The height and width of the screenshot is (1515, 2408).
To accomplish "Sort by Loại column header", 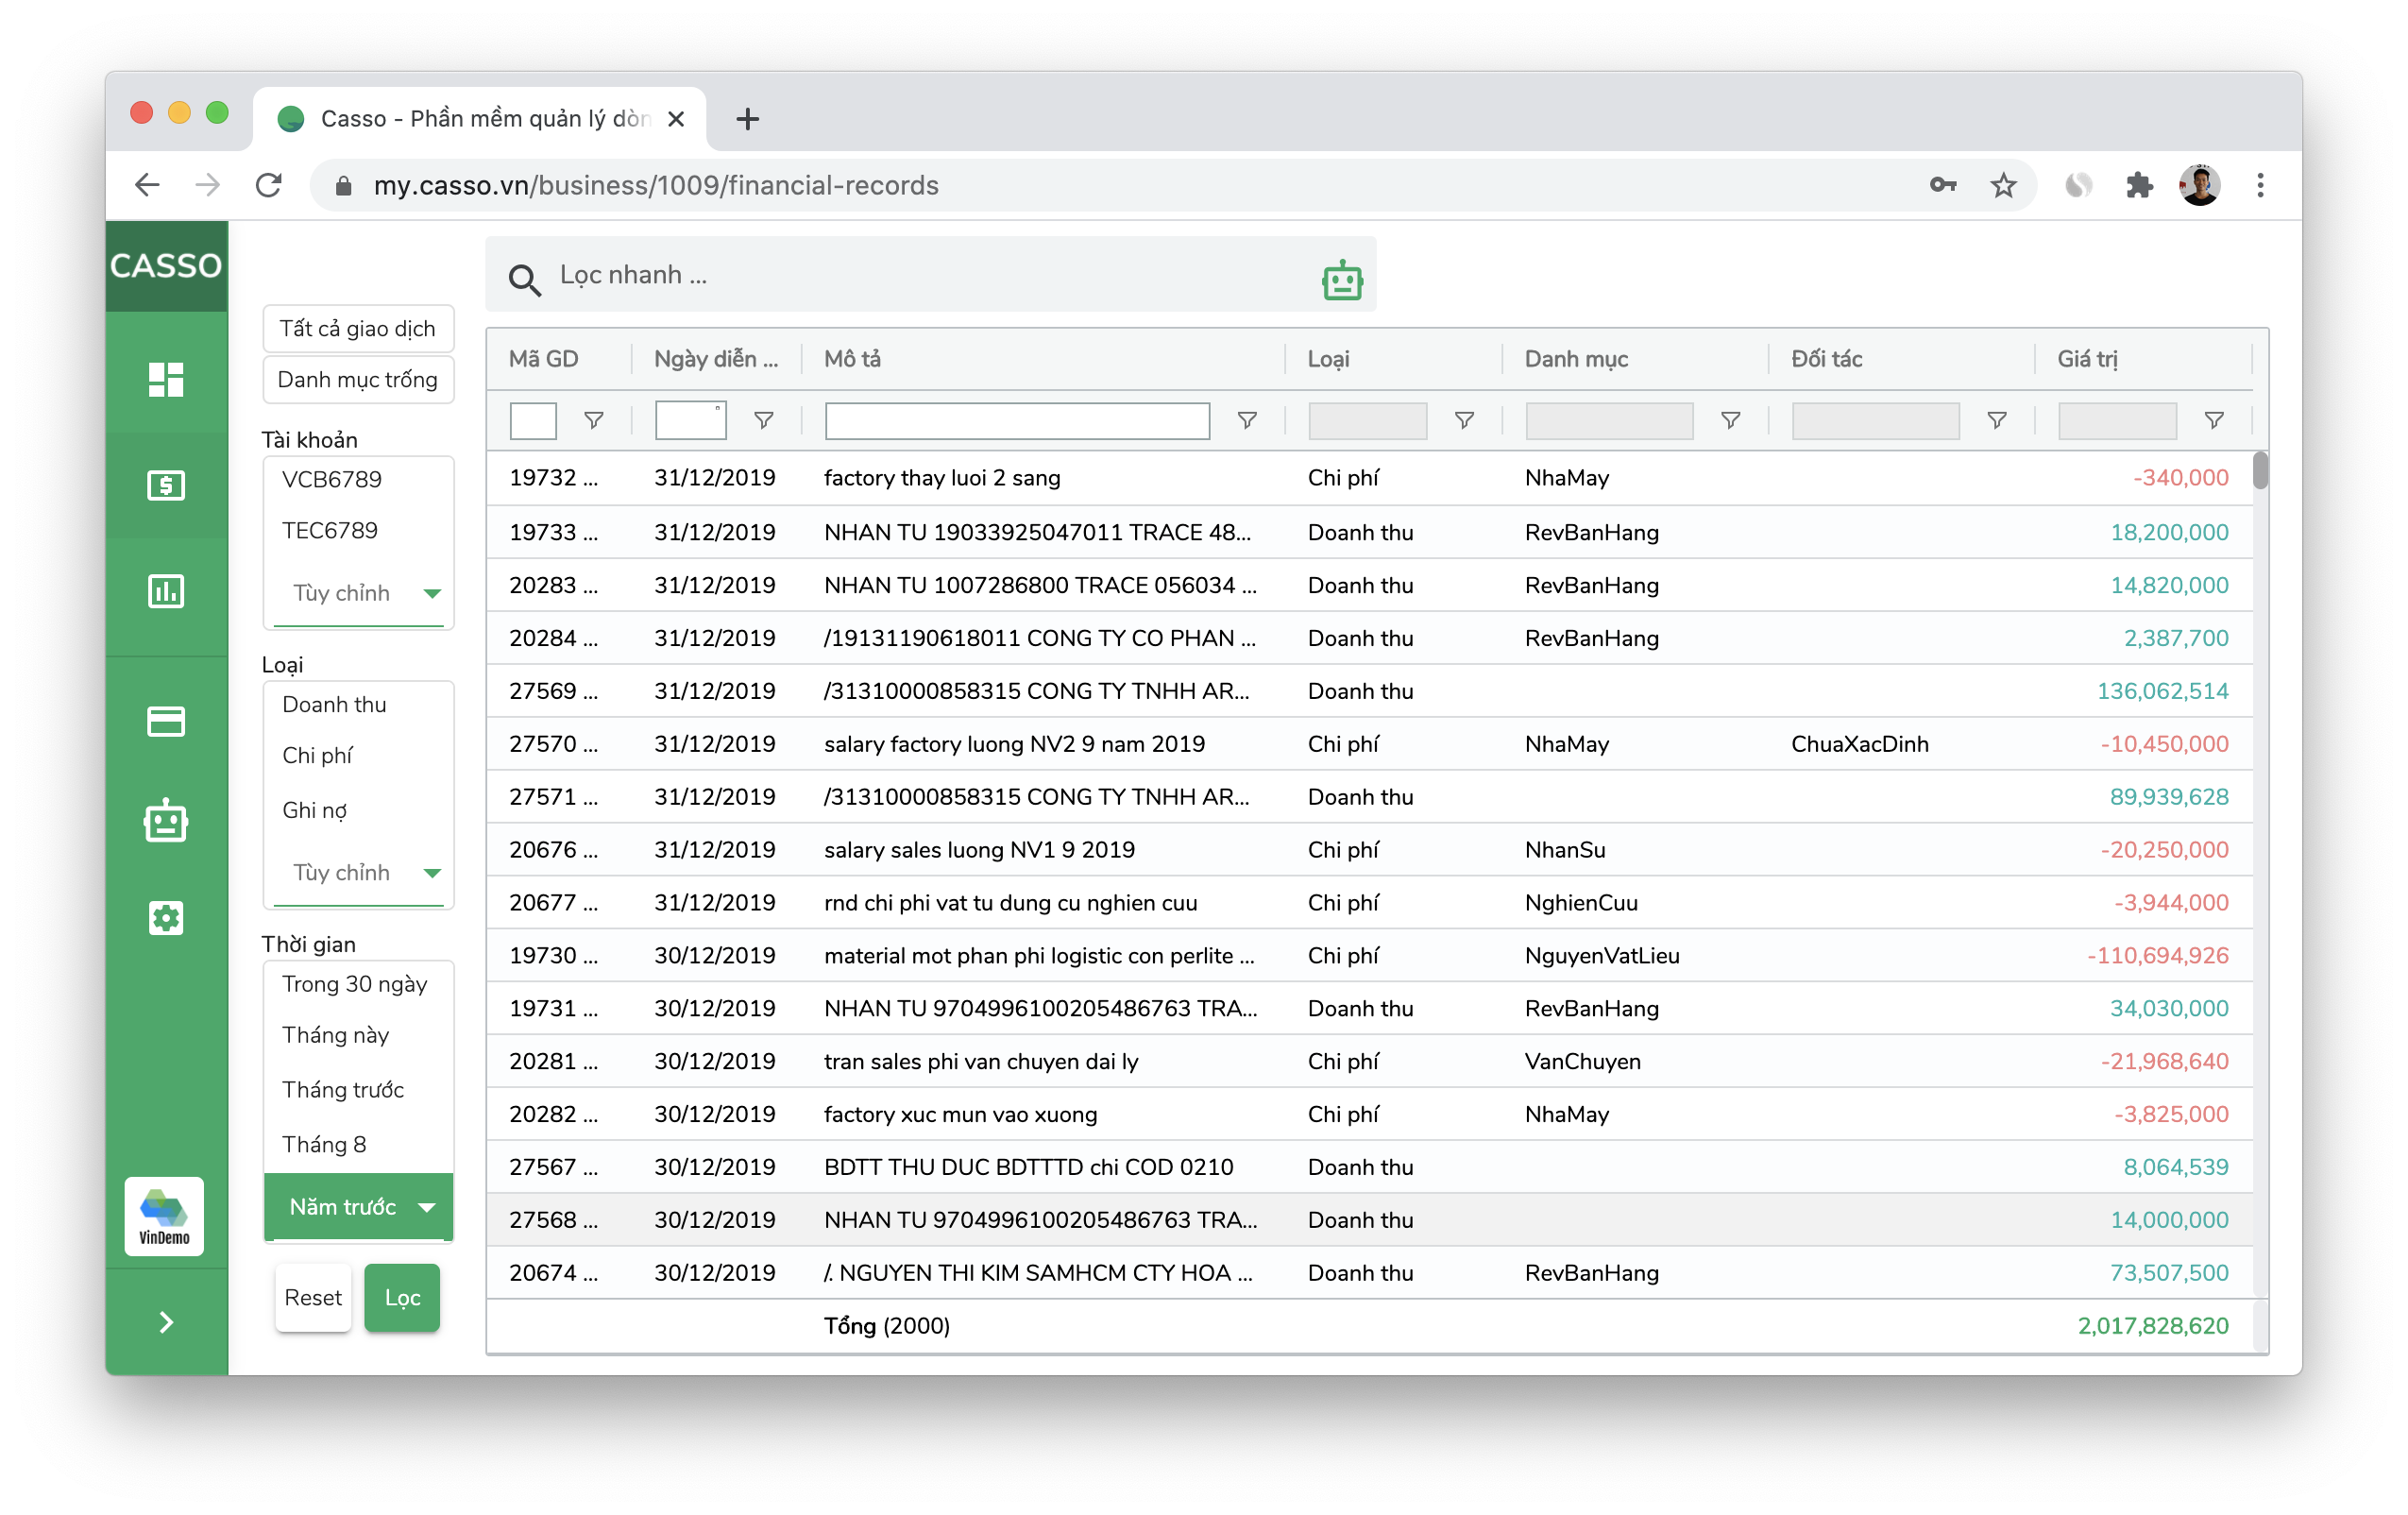I will [1328, 359].
